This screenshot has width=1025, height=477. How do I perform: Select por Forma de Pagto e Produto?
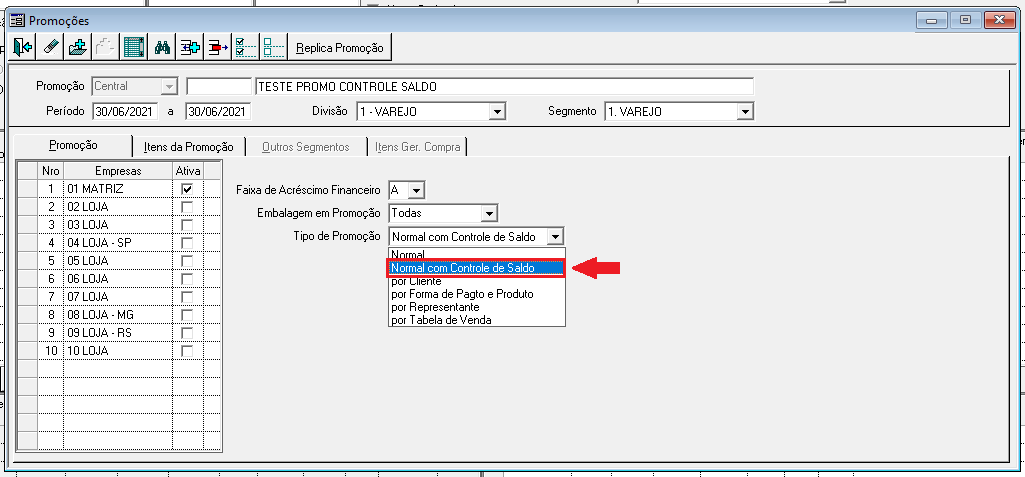point(477,294)
